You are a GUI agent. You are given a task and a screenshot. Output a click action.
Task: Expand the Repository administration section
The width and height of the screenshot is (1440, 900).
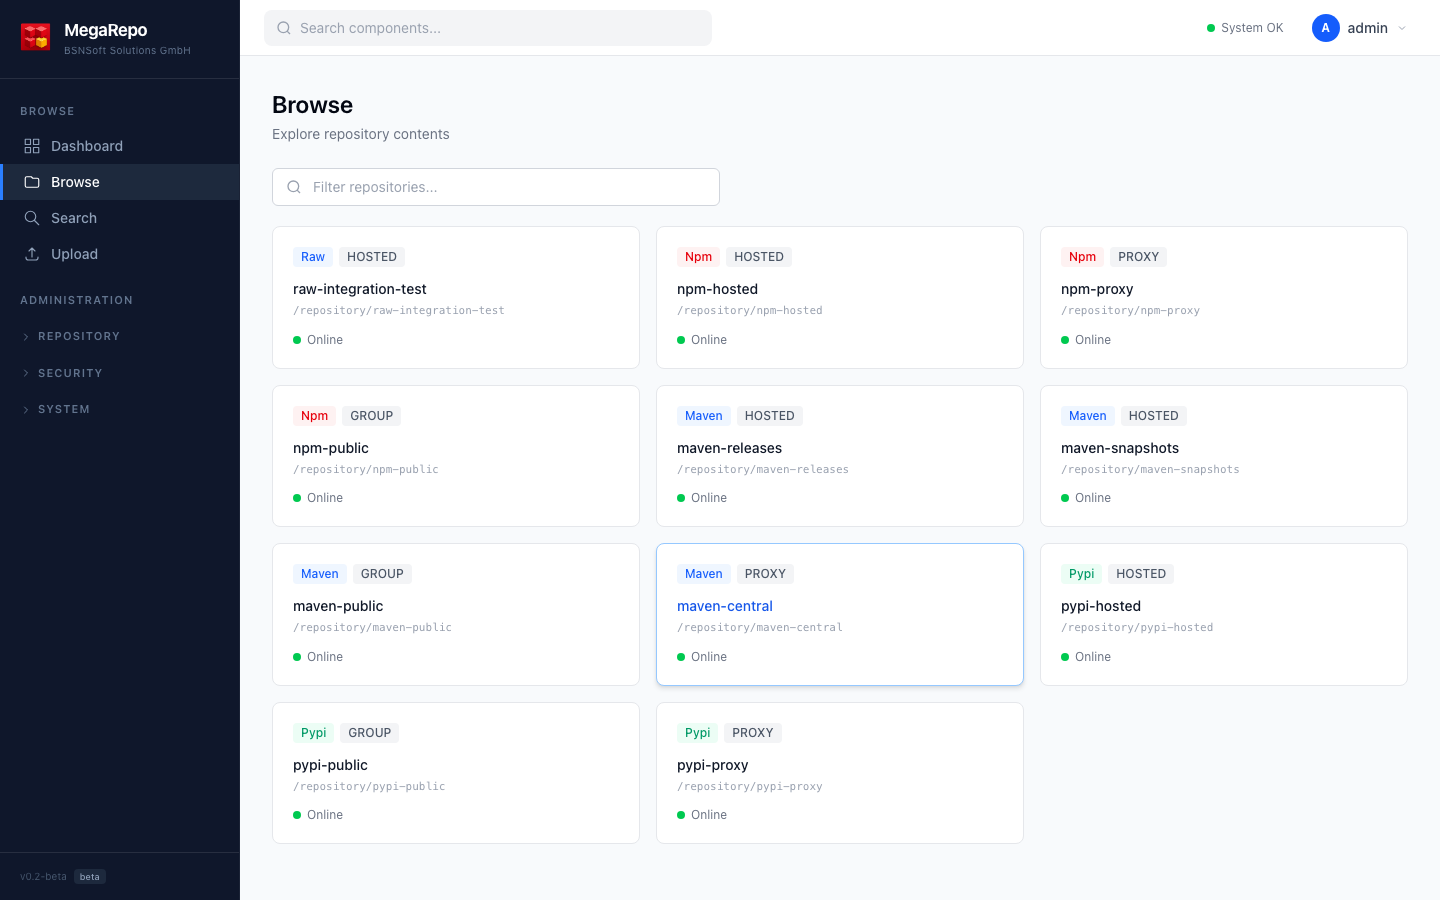tap(78, 337)
